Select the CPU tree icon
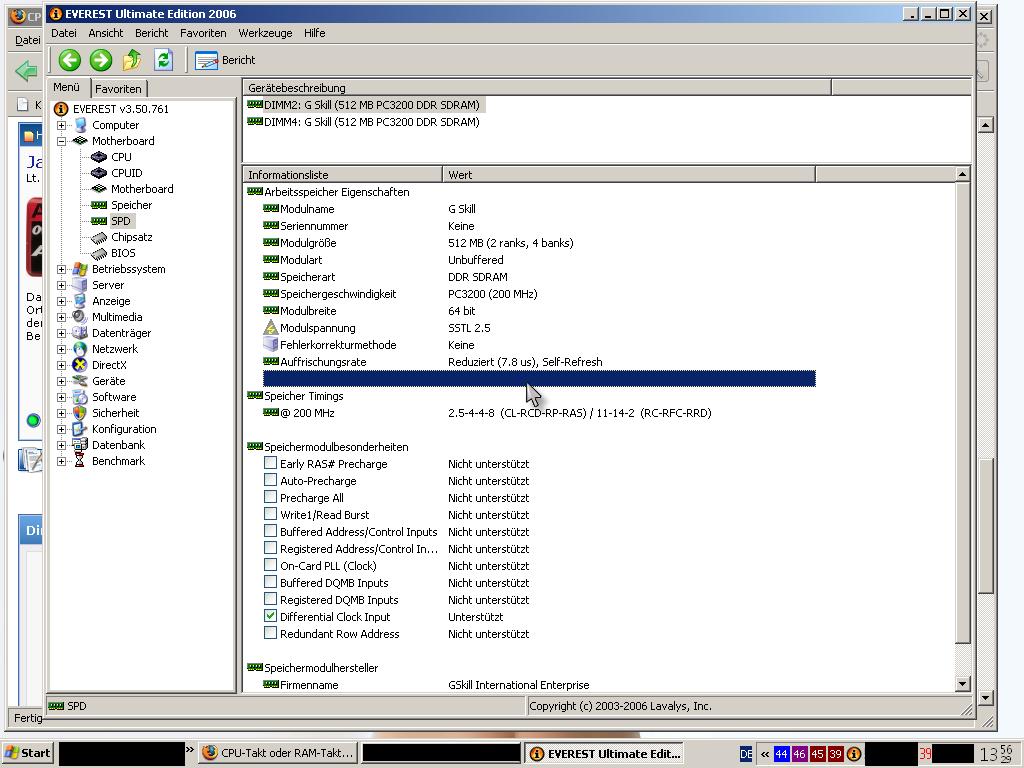The width and height of the screenshot is (1024, 768). coord(99,157)
